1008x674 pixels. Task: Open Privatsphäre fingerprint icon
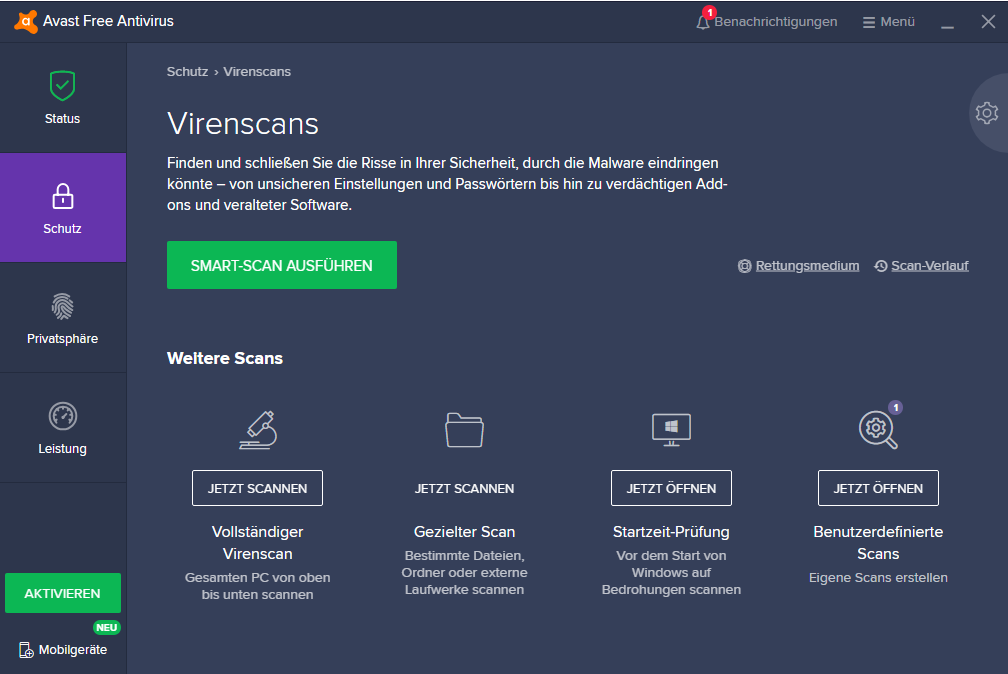tap(62, 306)
